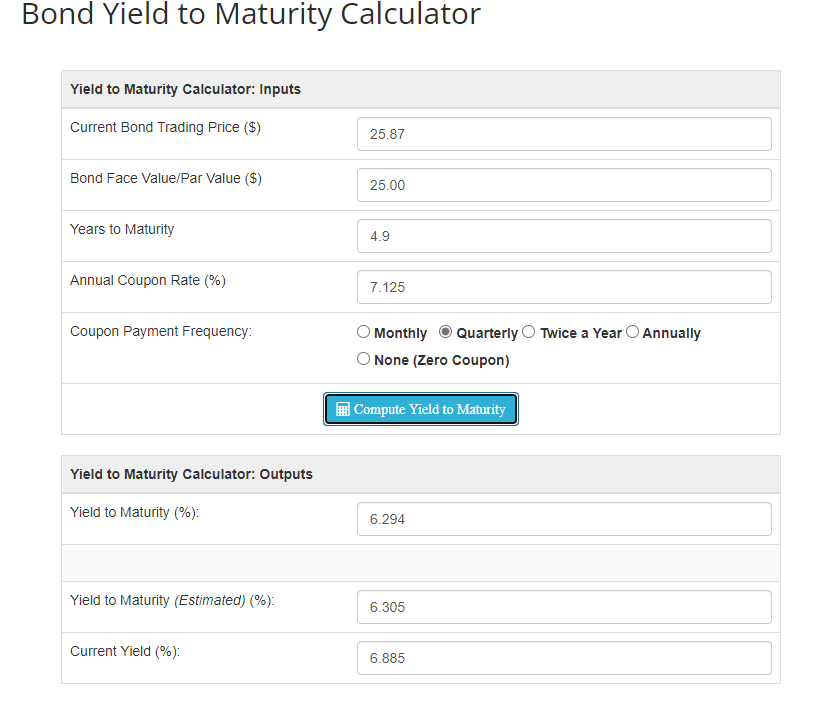Viewport: 821px width, 707px height.
Task: Click the Years to Maturity label text
Action: (122, 229)
